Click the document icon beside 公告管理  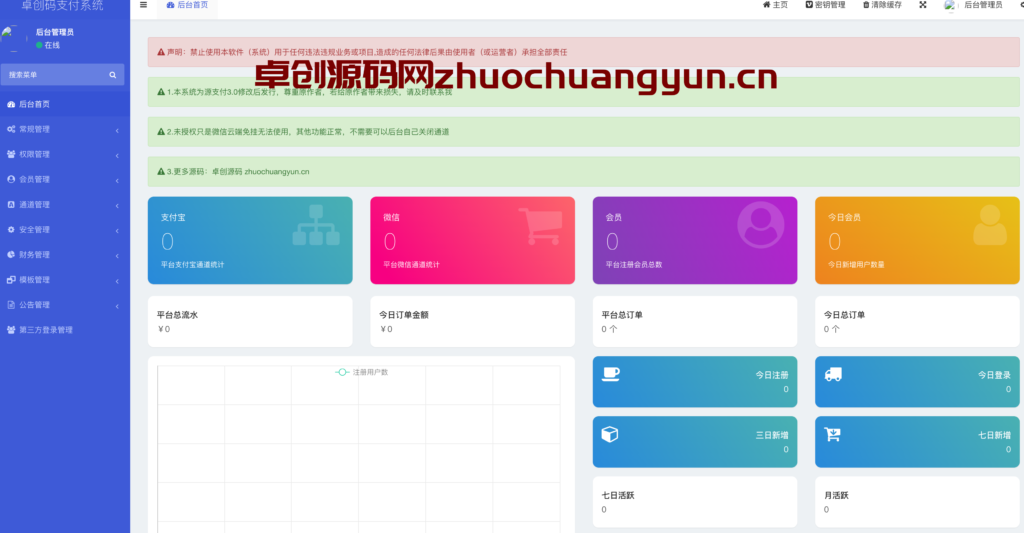click(11, 304)
